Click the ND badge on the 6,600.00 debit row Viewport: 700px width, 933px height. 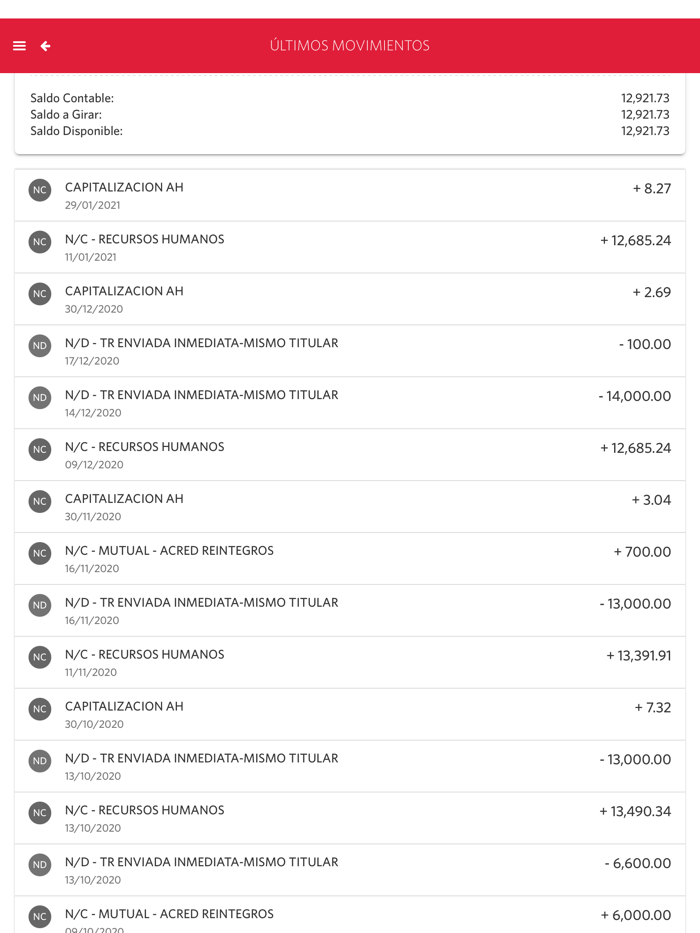pos(39,865)
